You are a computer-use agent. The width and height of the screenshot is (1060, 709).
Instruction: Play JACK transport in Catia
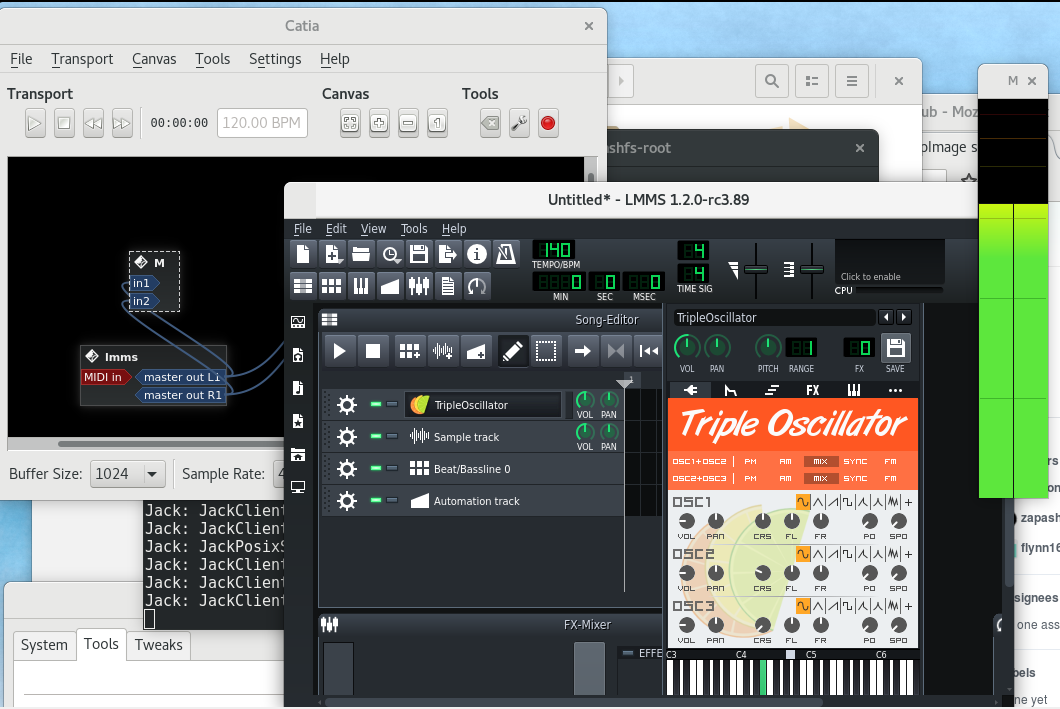click(x=34, y=123)
